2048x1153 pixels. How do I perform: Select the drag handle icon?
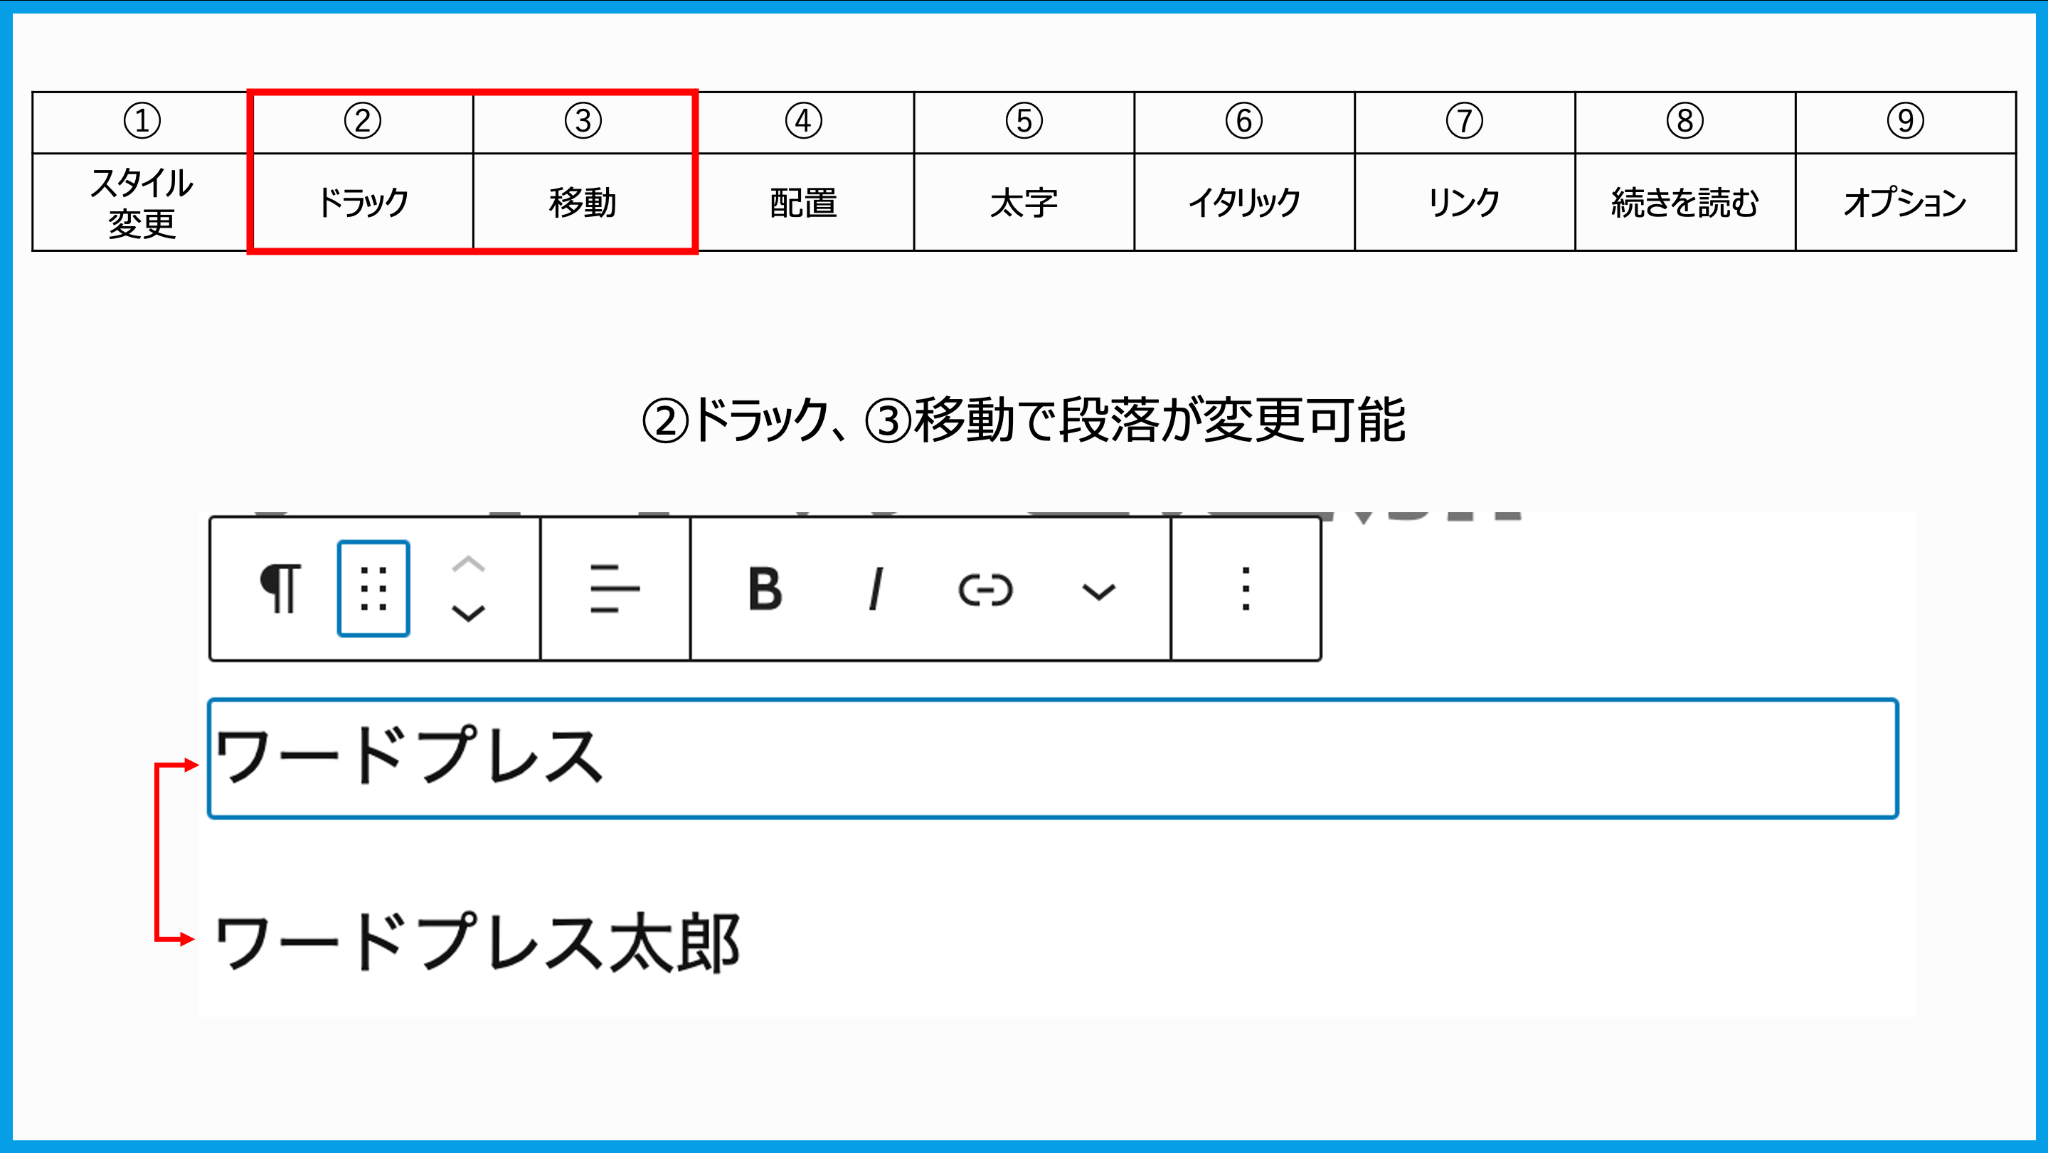(x=373, y=588)
